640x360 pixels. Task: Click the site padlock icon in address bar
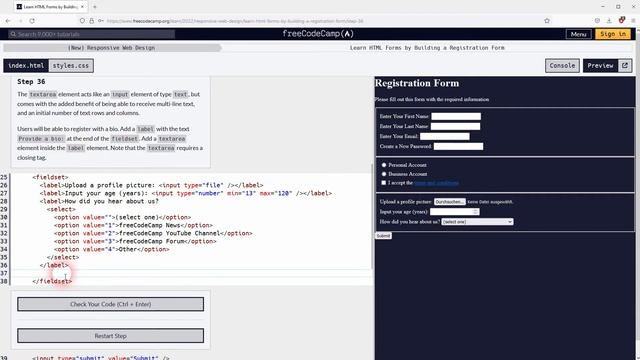(x=91, y=21)
